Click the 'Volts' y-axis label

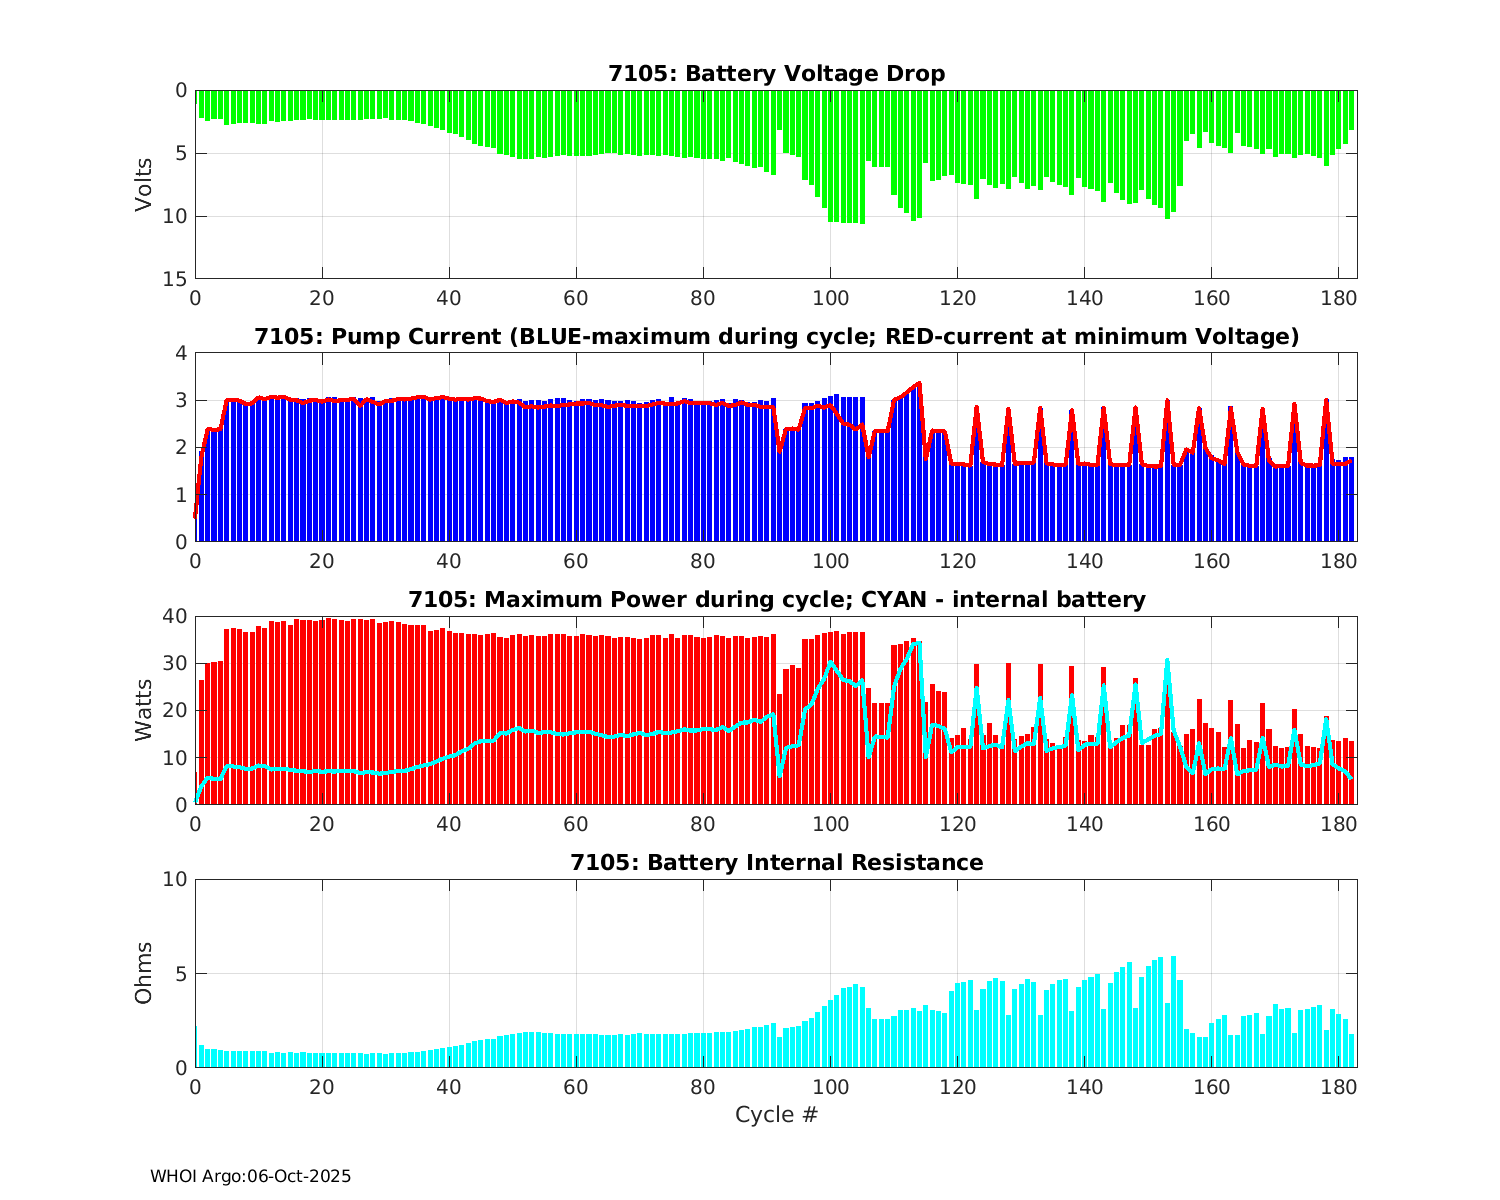point(144,184)
